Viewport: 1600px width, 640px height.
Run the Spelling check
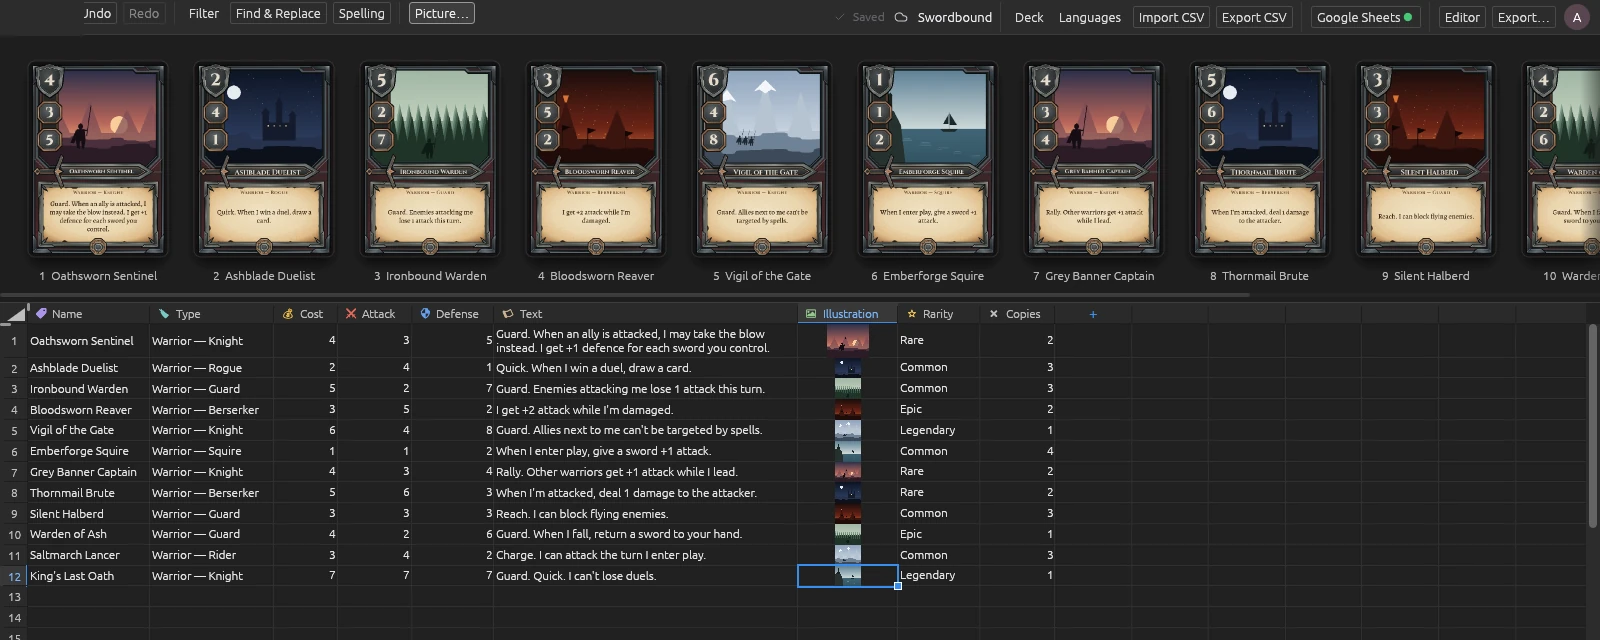361,14
